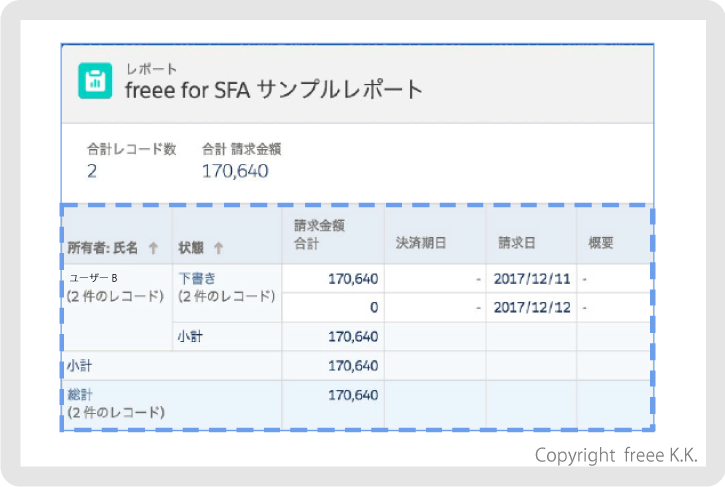Image resolution: width=725 pixels, height=487 pixels.
Task: Click the 総計 grand total label
Action: coord(80,395)
